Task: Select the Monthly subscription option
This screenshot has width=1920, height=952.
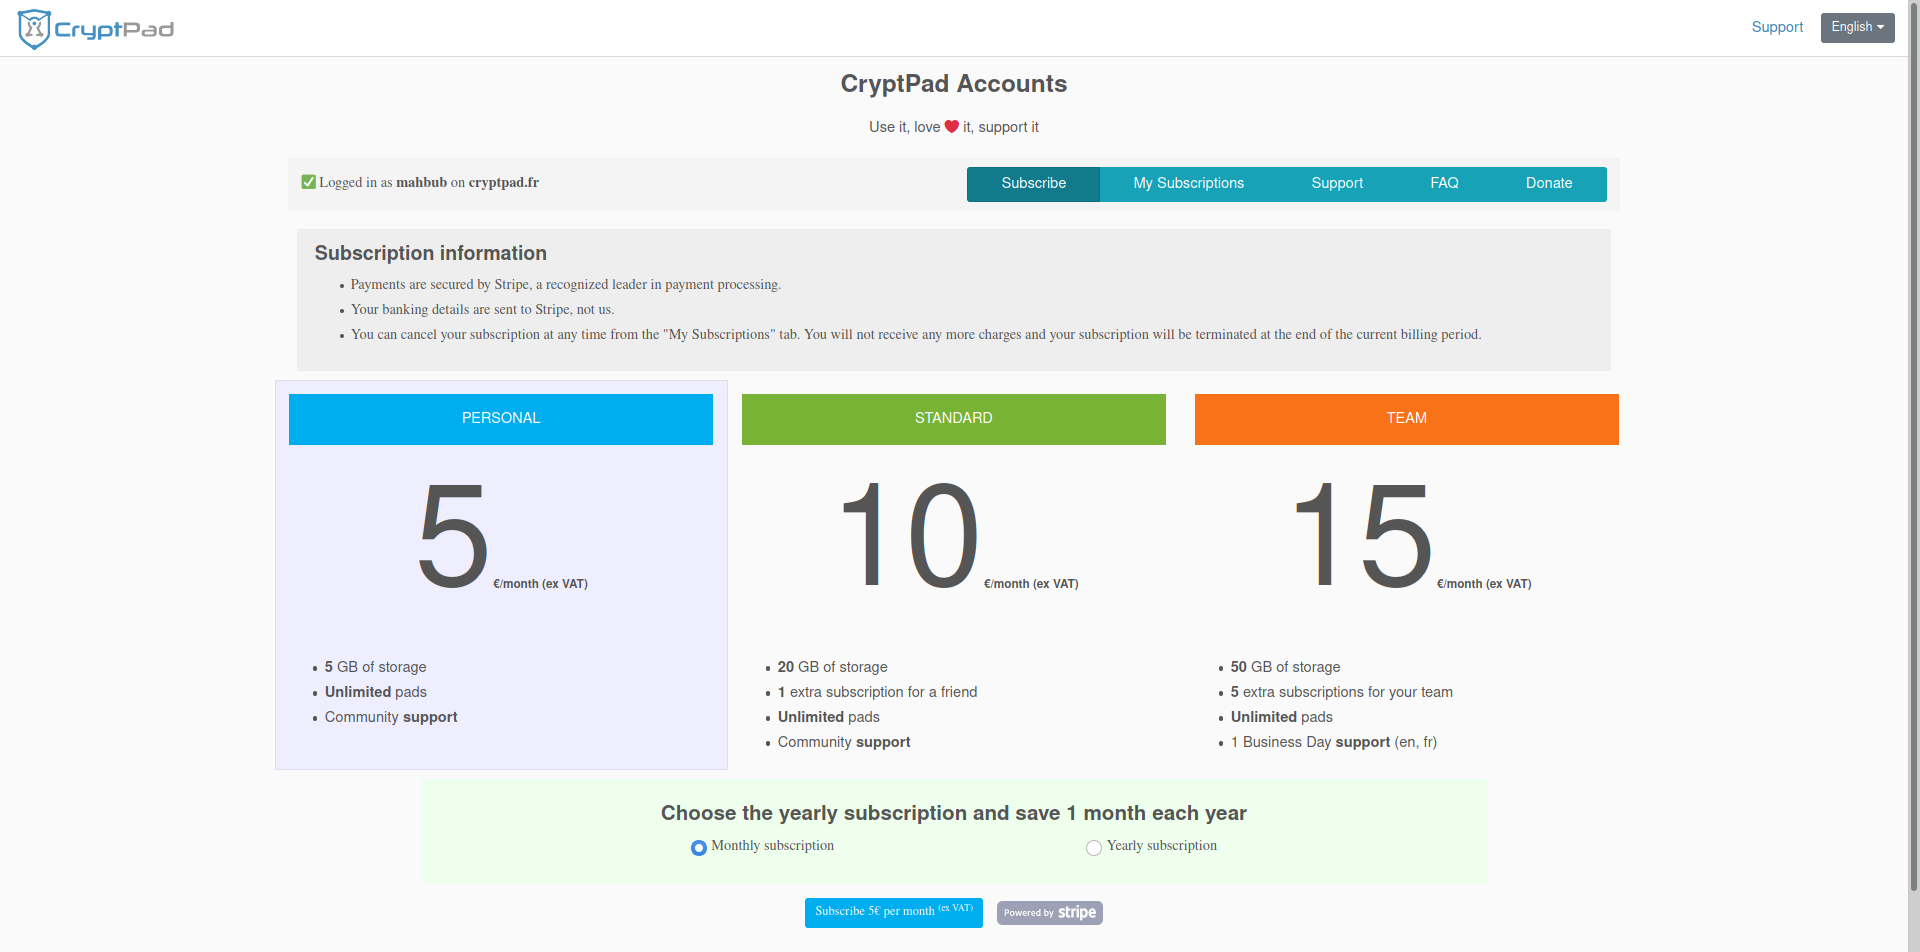Action: (699, 848)
